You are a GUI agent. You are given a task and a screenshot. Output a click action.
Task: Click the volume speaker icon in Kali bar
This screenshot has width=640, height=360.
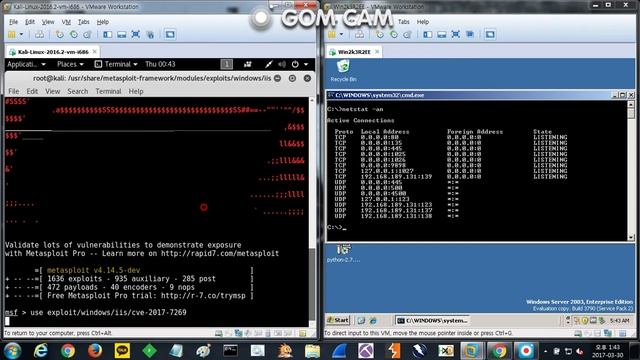point(282,64)
